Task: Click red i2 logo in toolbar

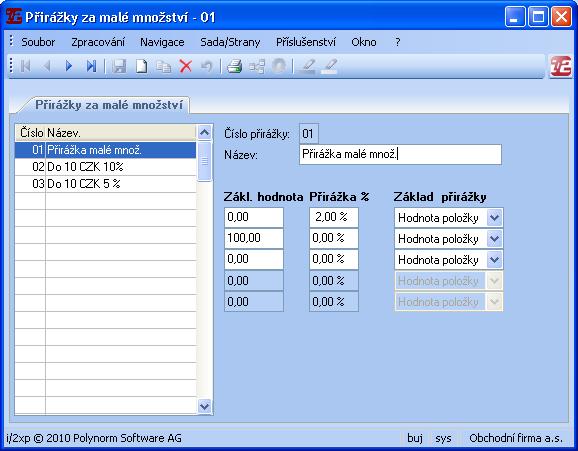Action: 560,66
